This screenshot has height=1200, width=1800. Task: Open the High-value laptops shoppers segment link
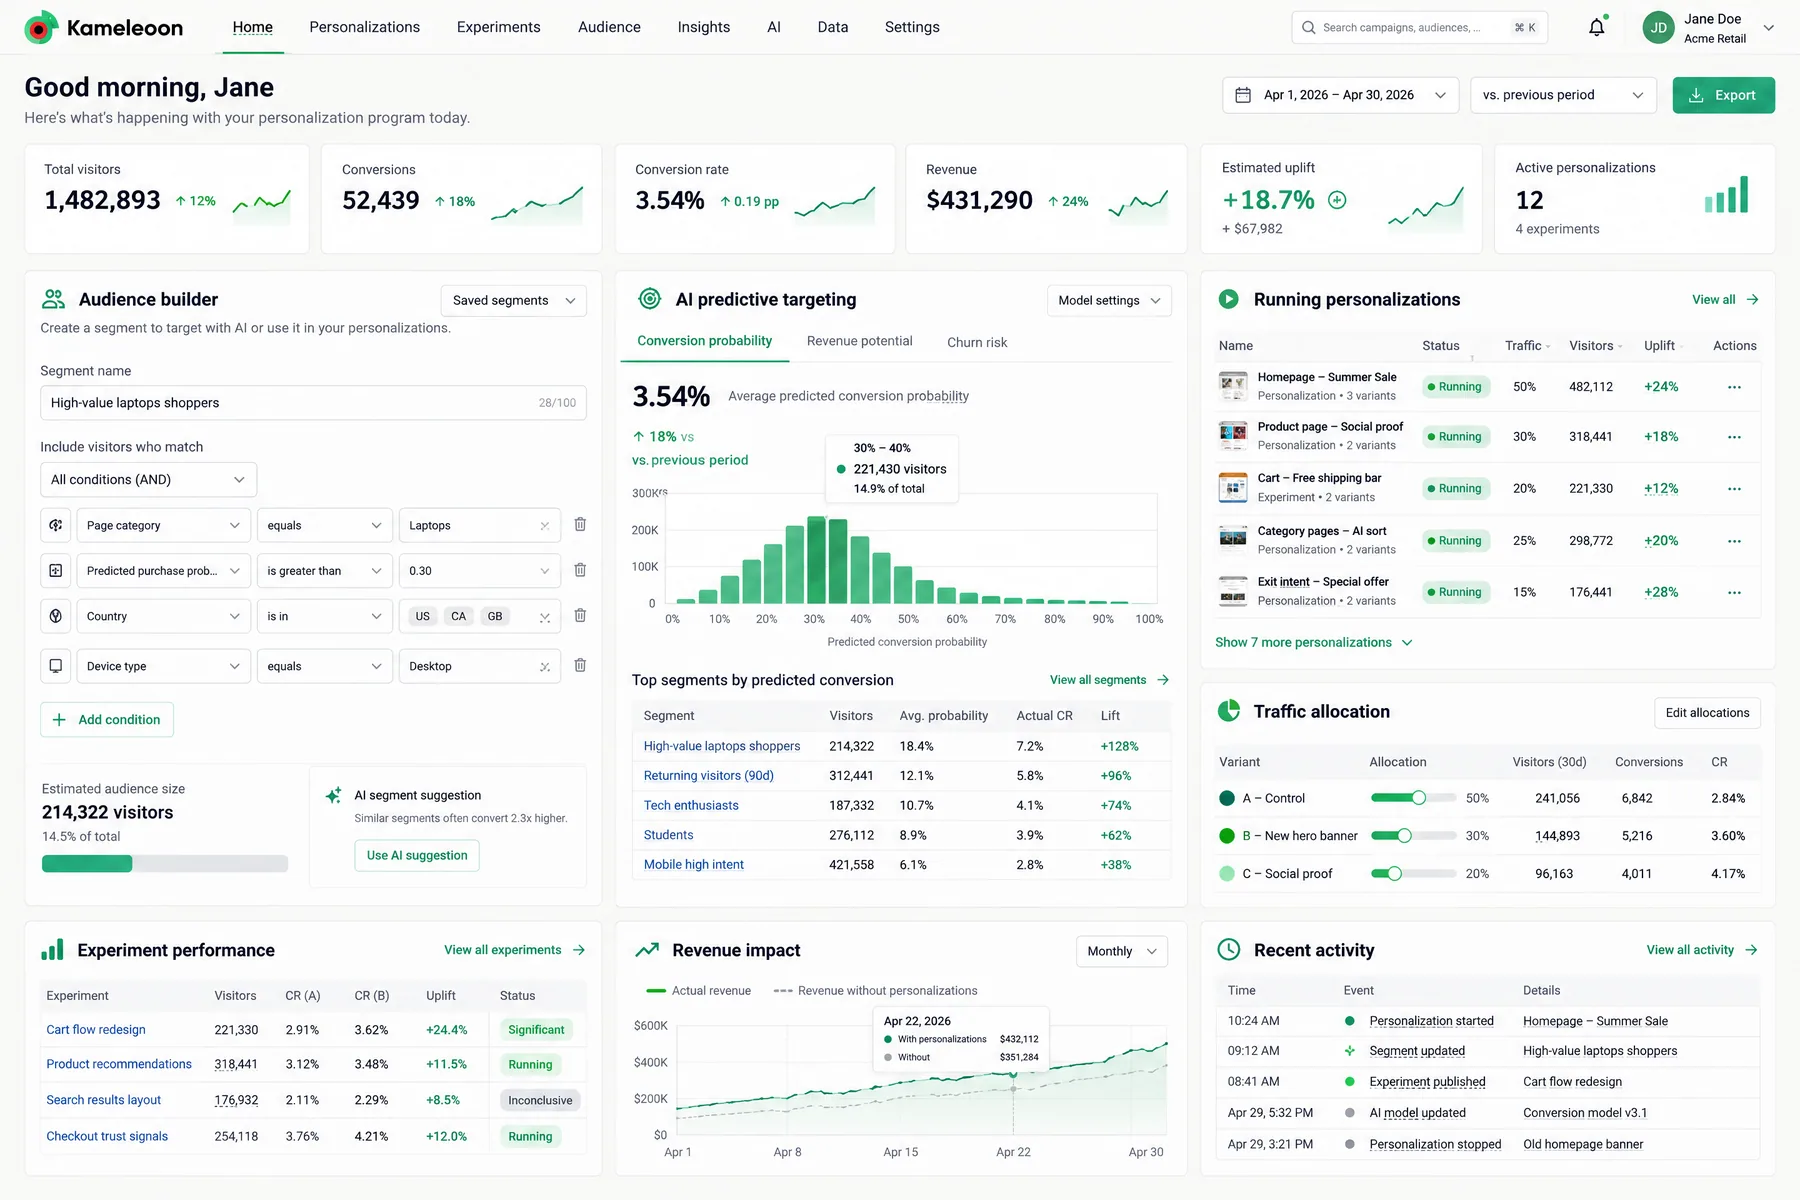(722, 746)
